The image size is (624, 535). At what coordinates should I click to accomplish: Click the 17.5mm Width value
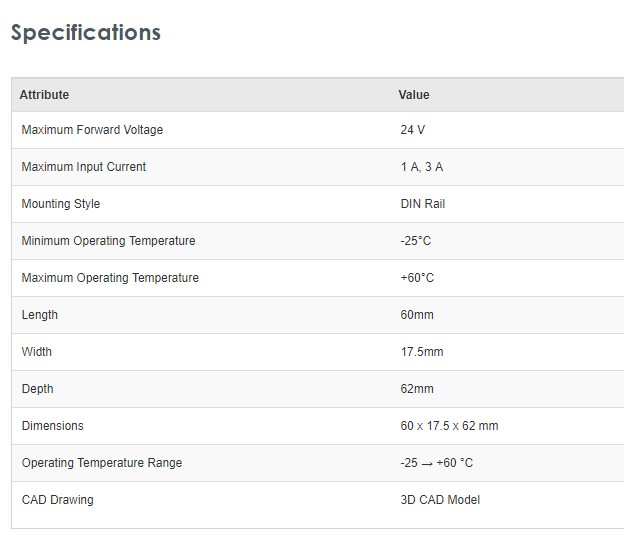point(422,352)
